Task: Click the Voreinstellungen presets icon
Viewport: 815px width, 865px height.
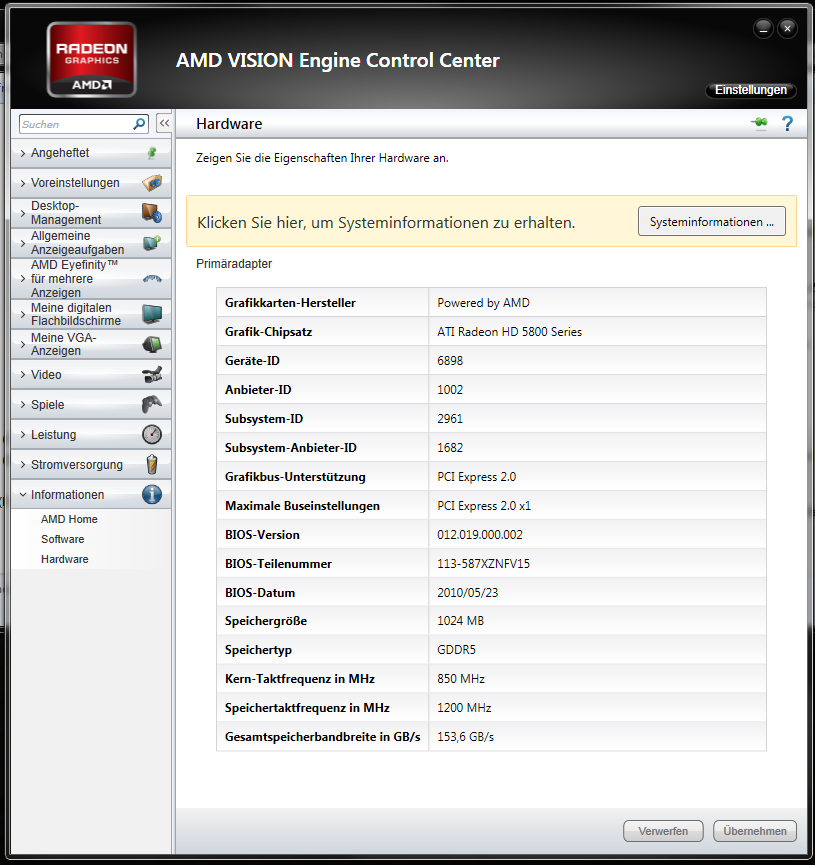Action: coord(152,183)
